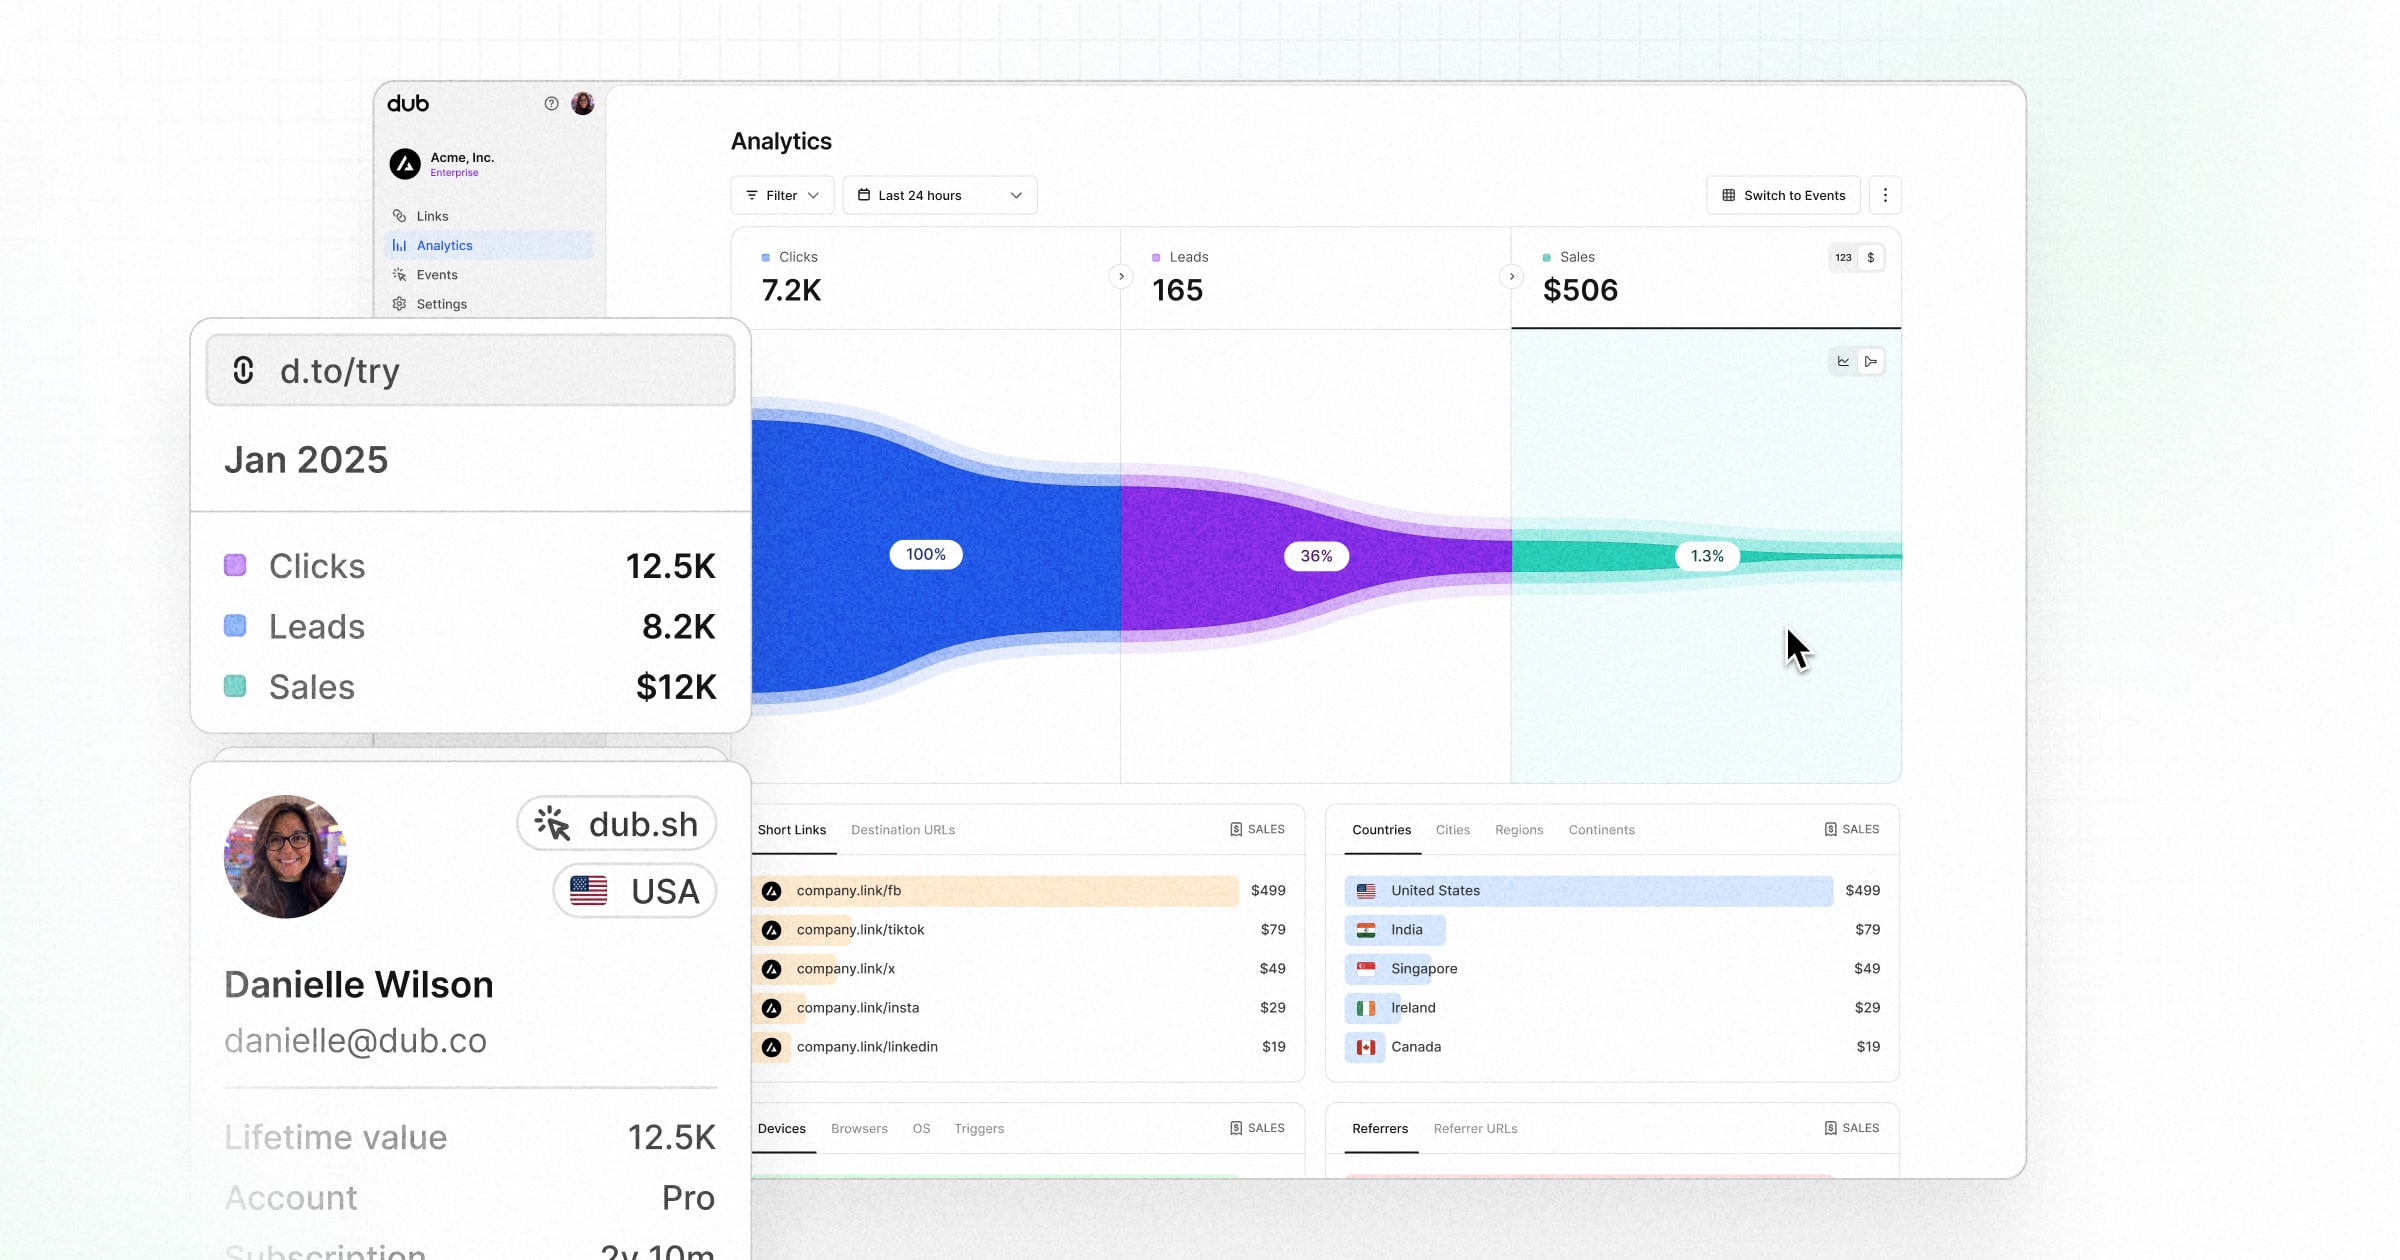2400x1260 pixels.
Task: Toggle Sales display to count (123)
Action: (1843, 258)
